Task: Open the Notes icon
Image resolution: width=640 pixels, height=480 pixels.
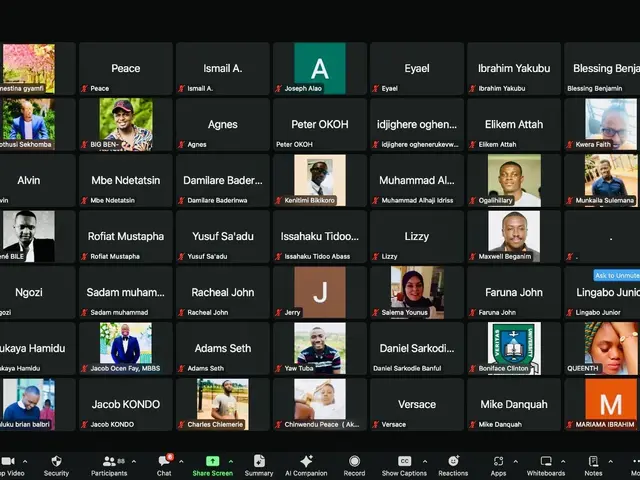Action: pos(593,461)
